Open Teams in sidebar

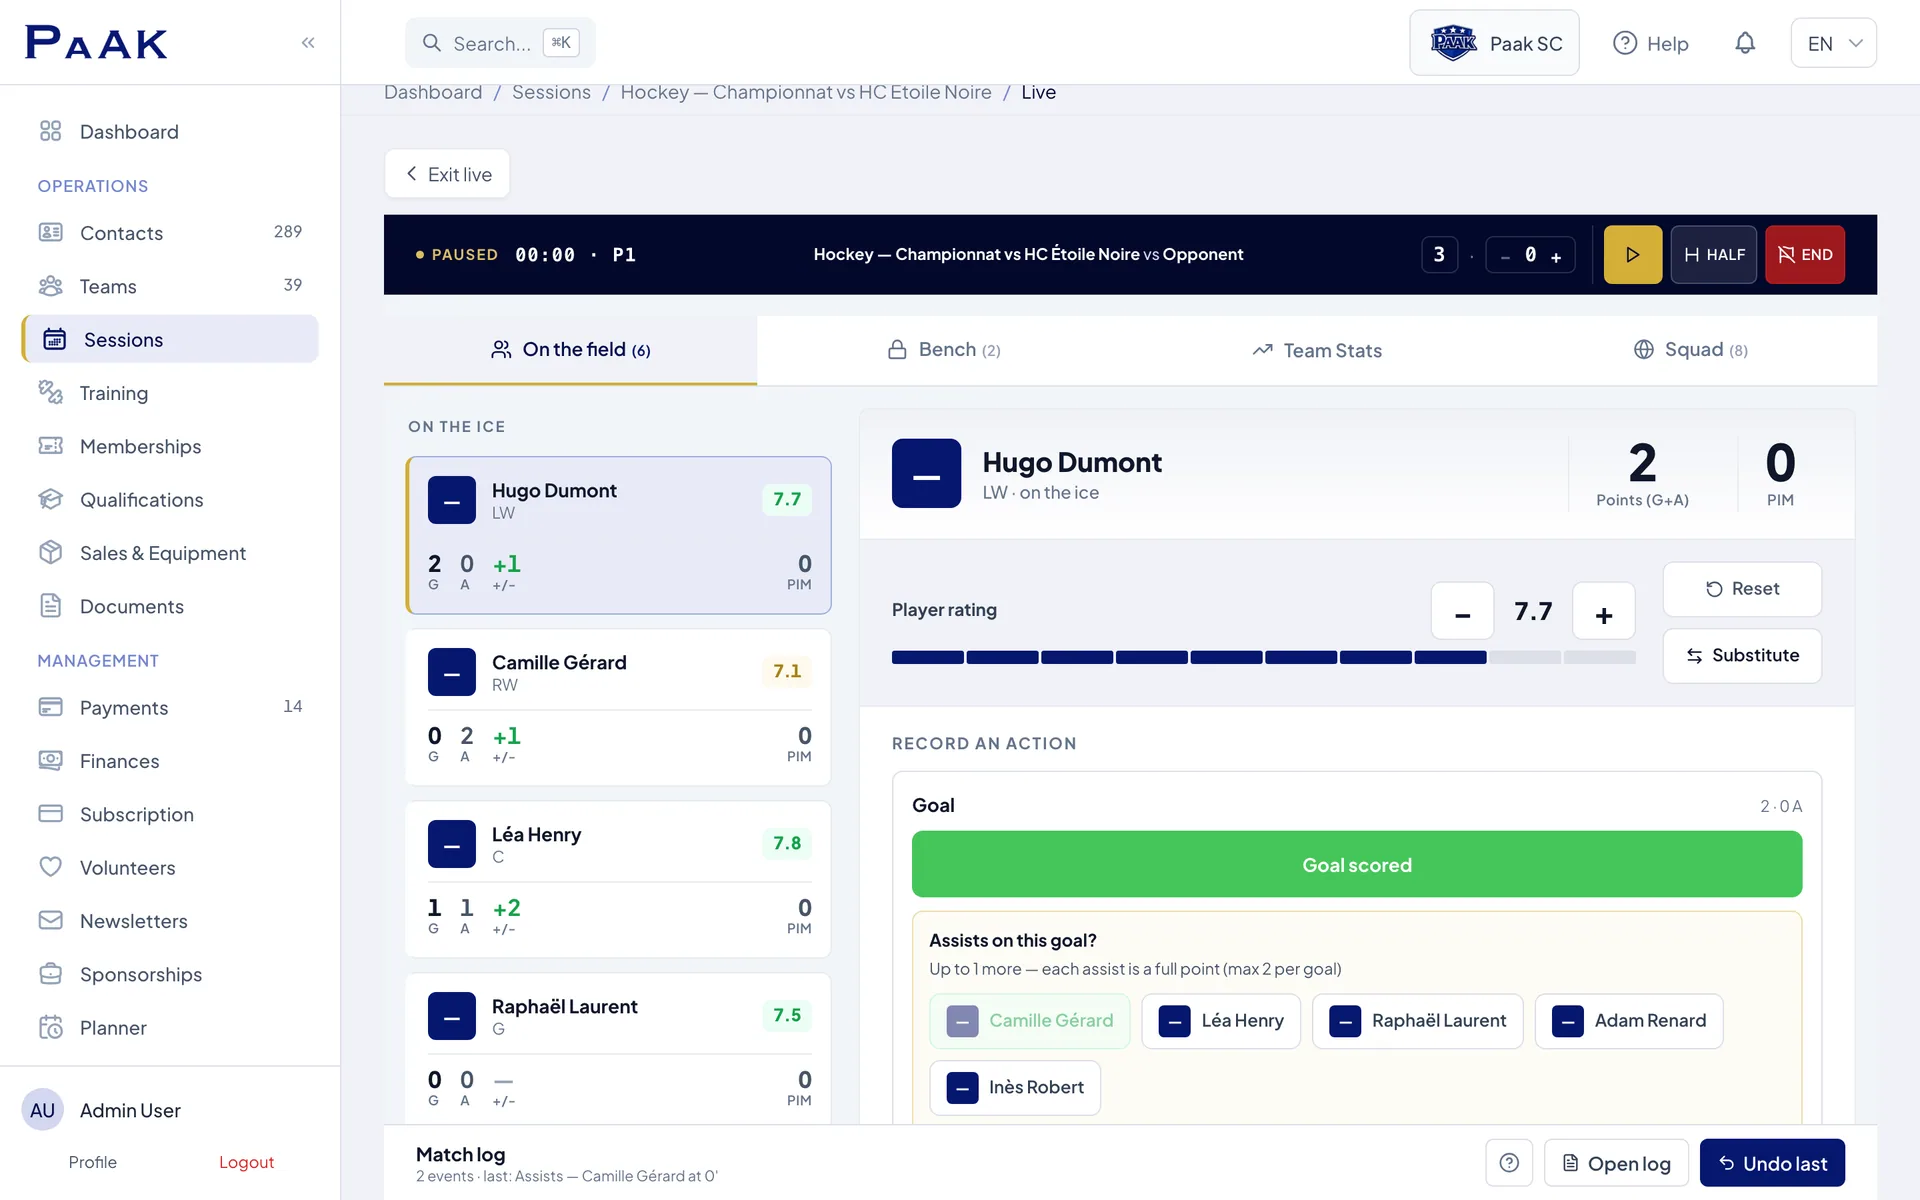click(170, 286)
